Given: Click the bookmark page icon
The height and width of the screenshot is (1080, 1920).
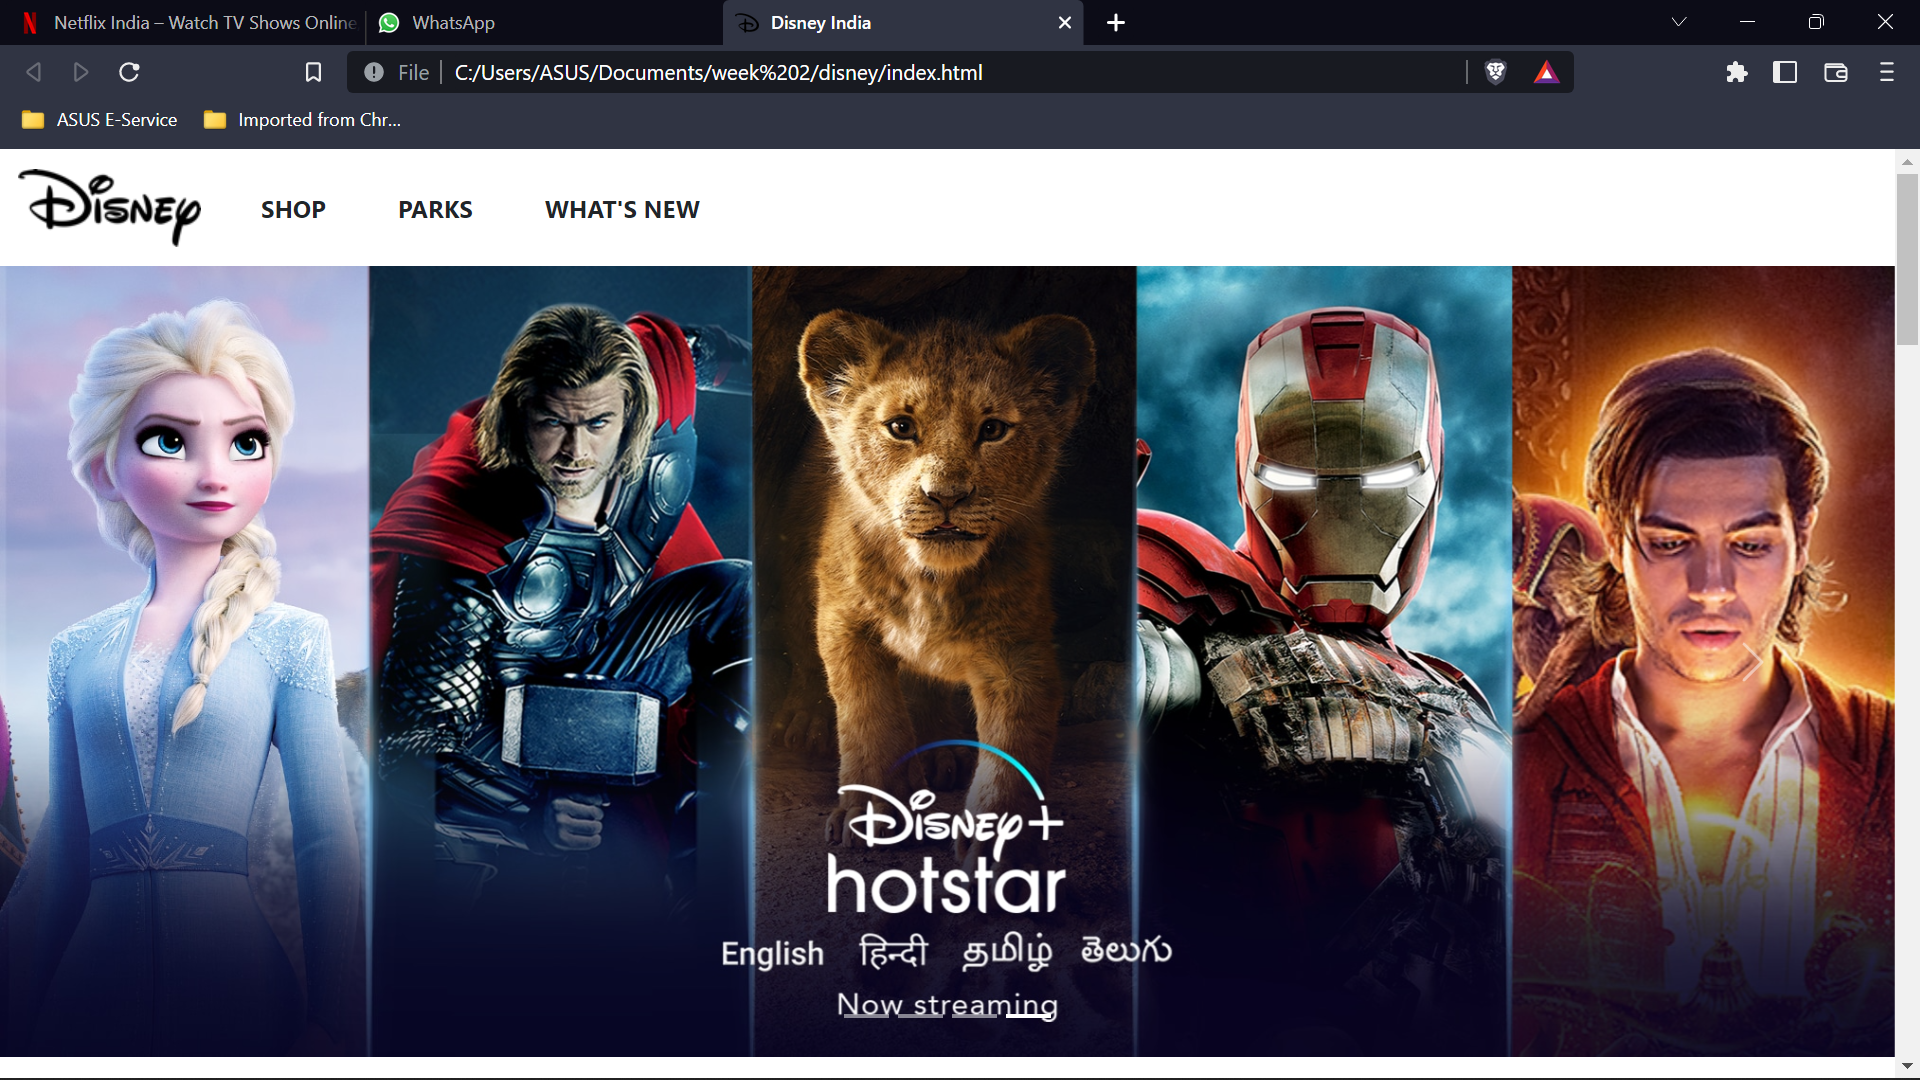Looking at the screenshot, I should [313, 72].
